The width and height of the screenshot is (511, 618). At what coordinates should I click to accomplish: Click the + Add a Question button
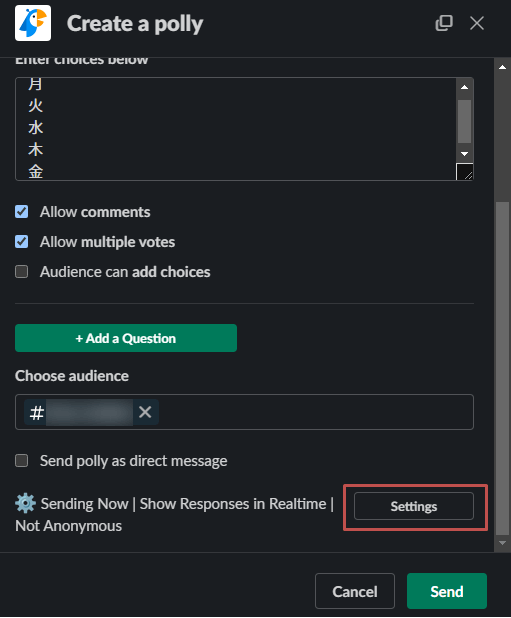[126, 338]
